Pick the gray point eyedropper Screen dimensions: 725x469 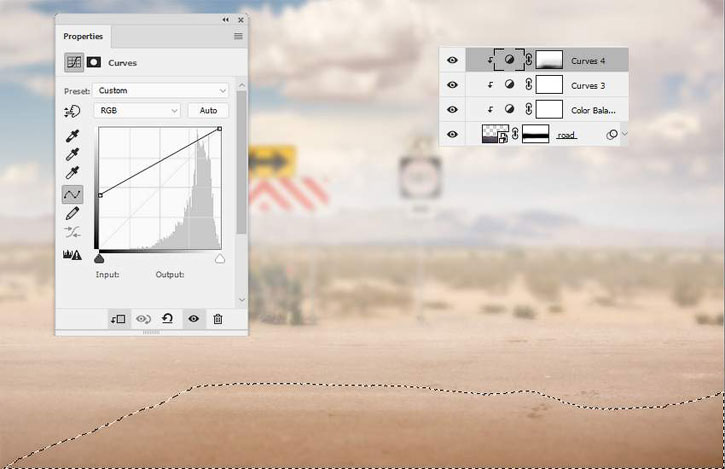click(72, 154)
